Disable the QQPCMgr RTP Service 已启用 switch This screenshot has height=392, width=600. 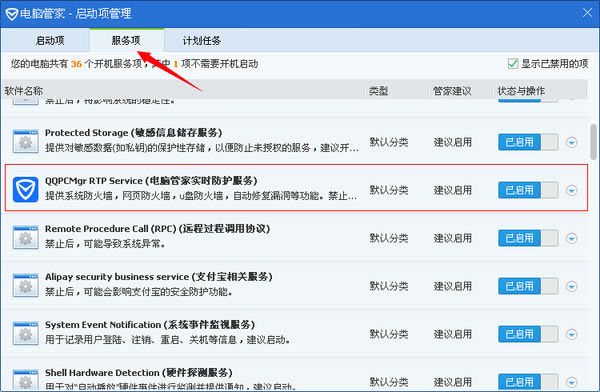click(x=528, y=190)
